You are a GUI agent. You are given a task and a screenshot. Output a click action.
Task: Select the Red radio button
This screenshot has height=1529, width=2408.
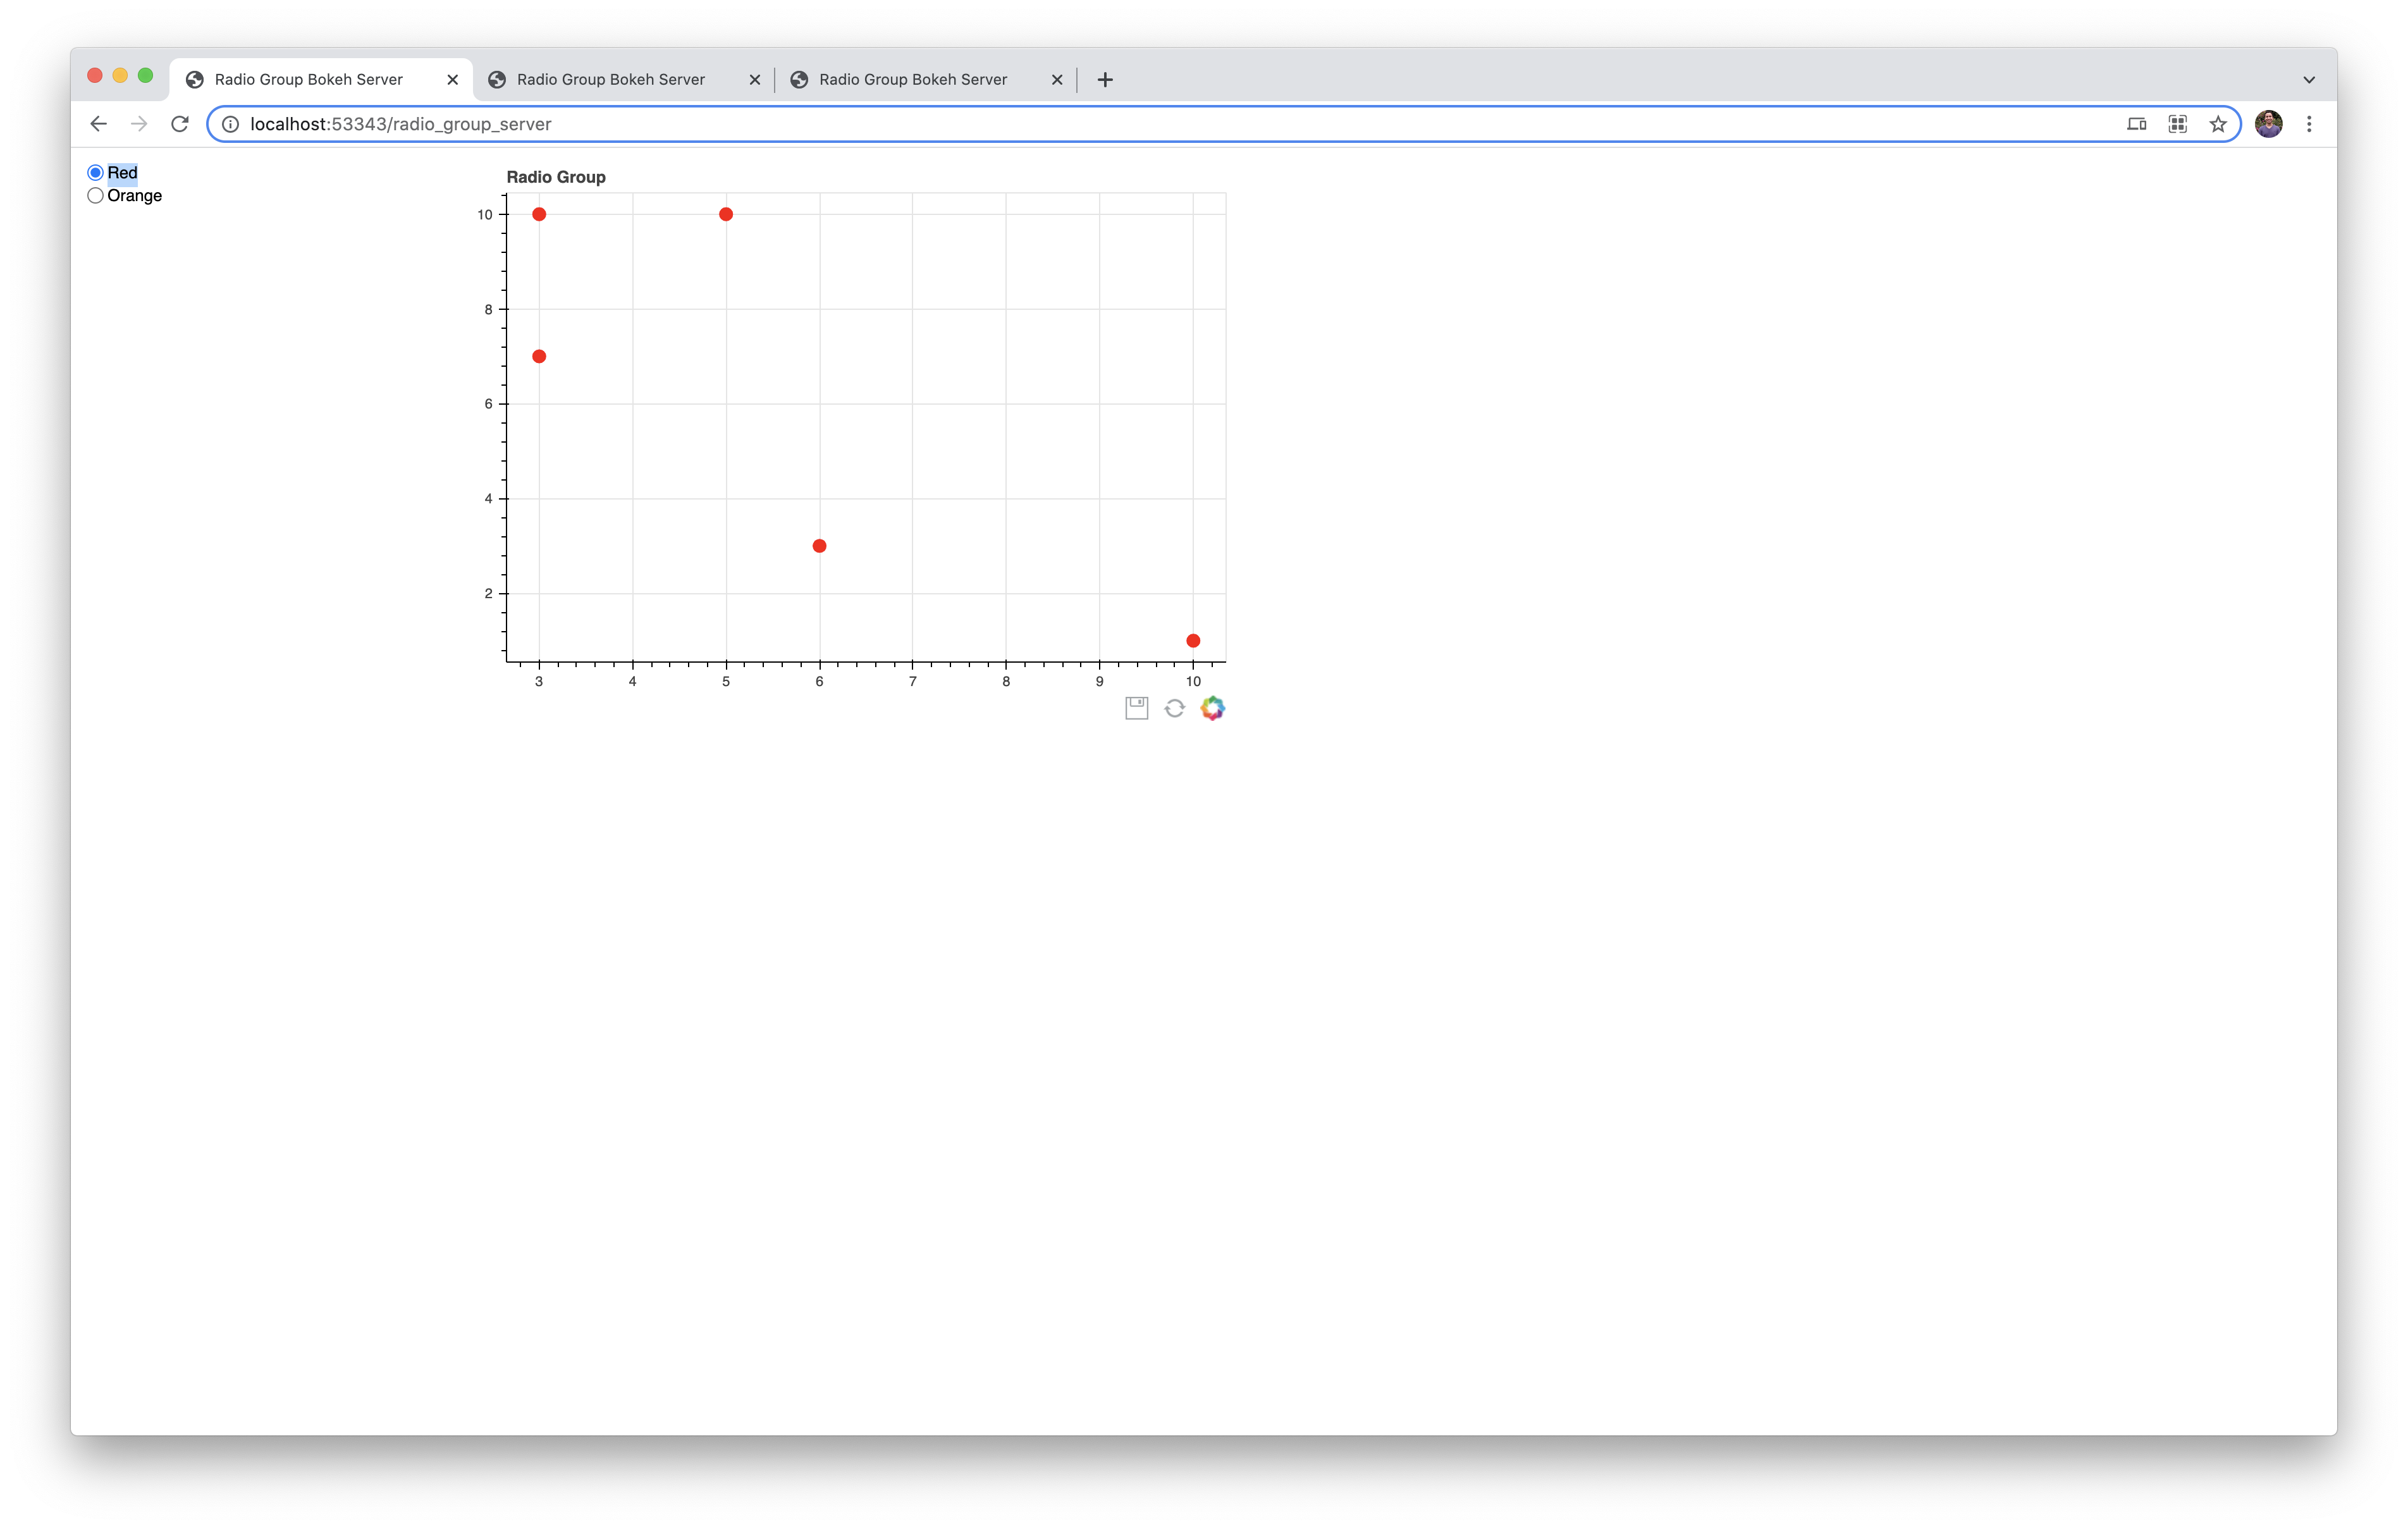tap(95, 173)
